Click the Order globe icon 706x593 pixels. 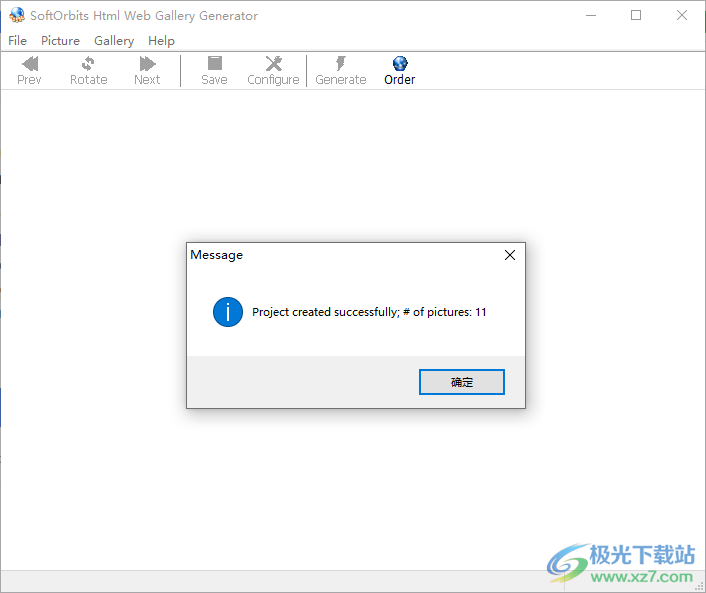(x=400, y=63)
